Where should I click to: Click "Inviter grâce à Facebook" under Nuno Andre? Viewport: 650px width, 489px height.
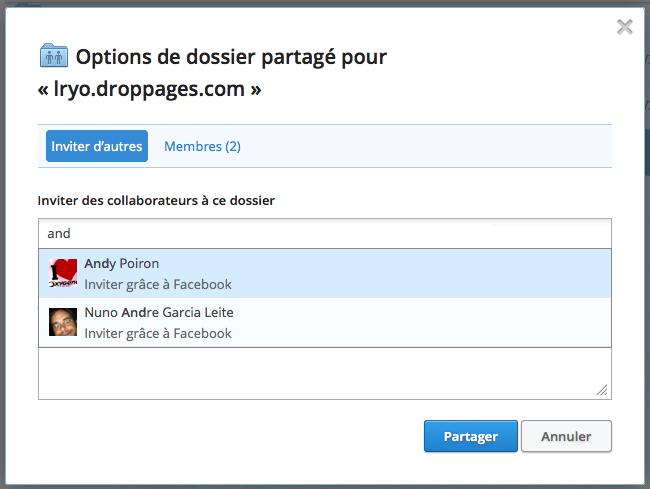click(158, 333)
